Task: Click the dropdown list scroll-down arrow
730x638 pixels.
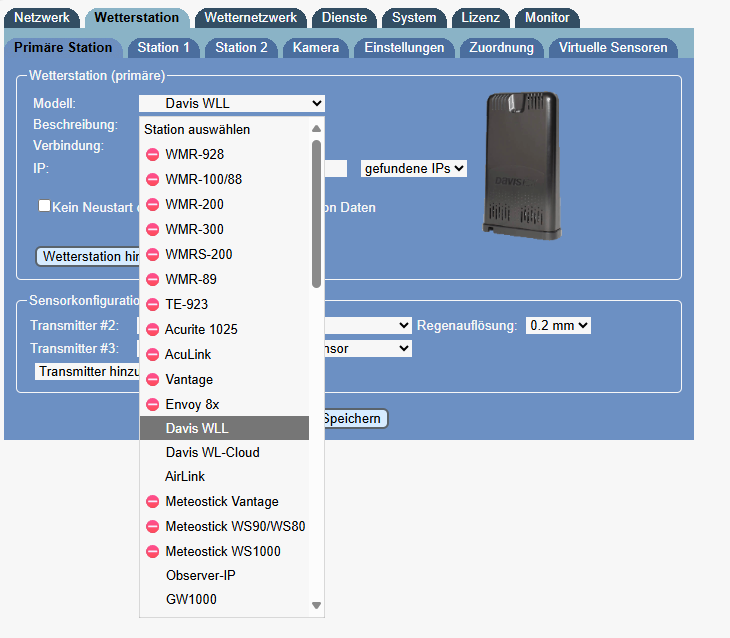Action: pyautogui.click(x=317, y=605)
